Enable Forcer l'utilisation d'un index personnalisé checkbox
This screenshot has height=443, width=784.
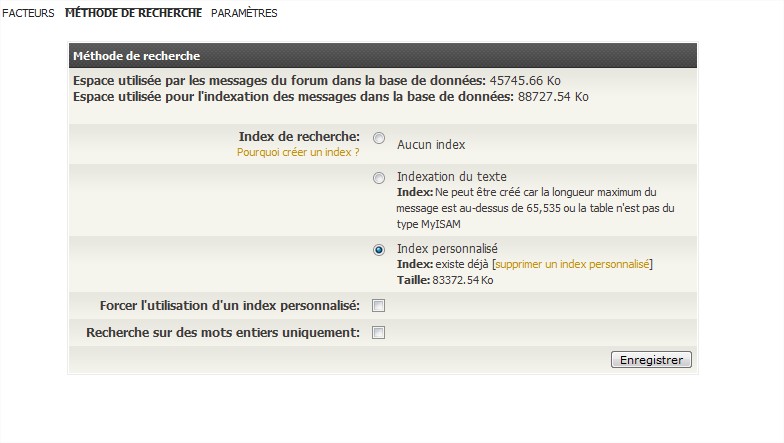pyautogui.click(x=378, y=306)
